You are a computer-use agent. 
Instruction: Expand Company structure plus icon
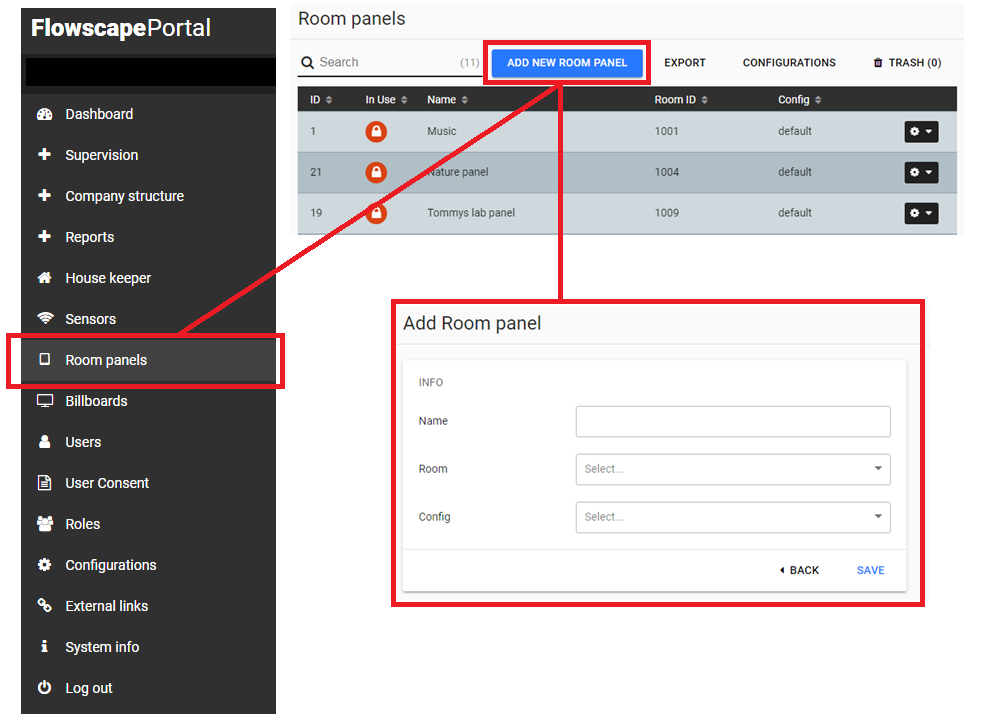(45, 195)
